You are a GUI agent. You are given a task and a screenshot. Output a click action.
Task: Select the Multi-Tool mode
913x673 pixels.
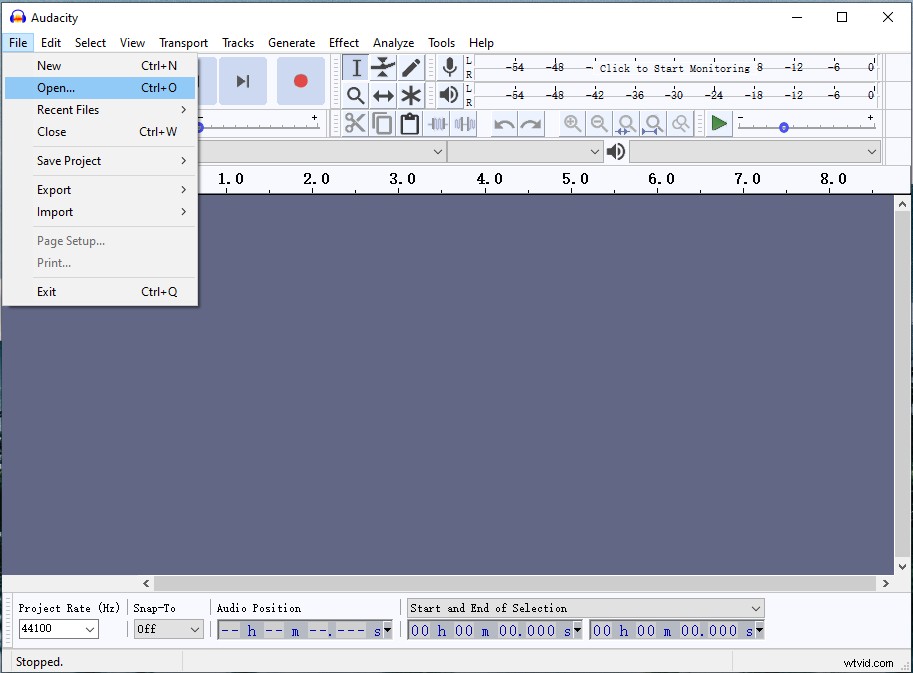411,95
